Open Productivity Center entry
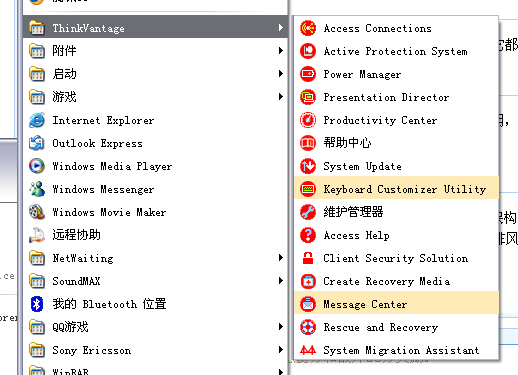 [396, 120]
